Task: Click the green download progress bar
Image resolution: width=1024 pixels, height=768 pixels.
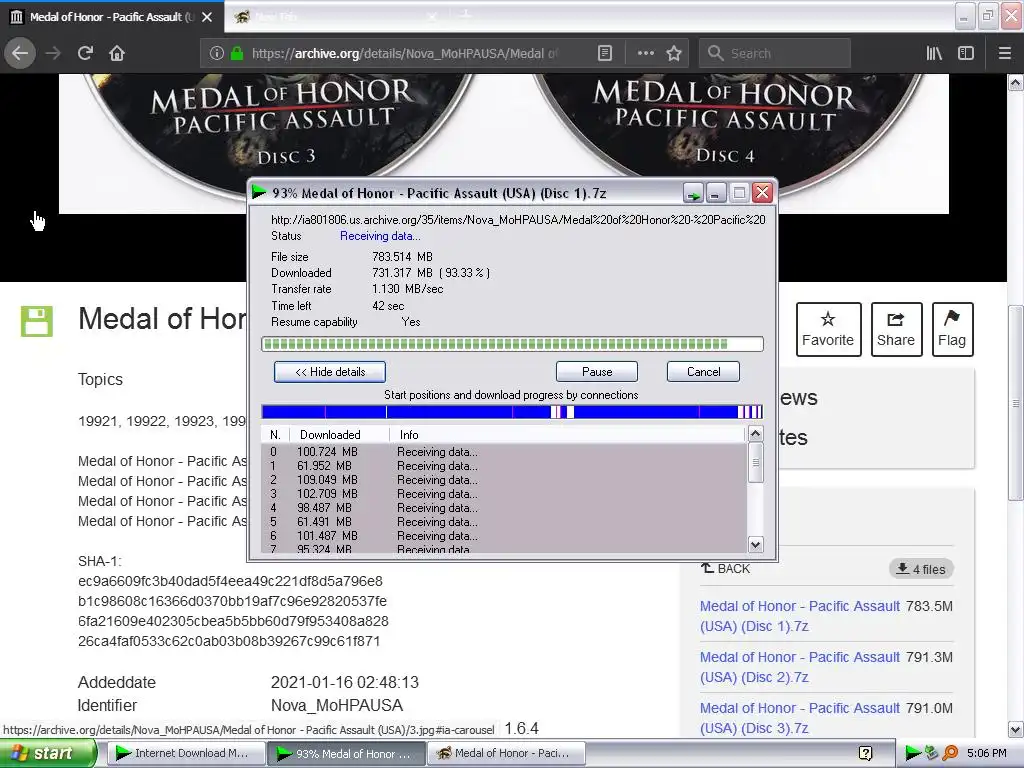Action: click(x=512, y=344)
